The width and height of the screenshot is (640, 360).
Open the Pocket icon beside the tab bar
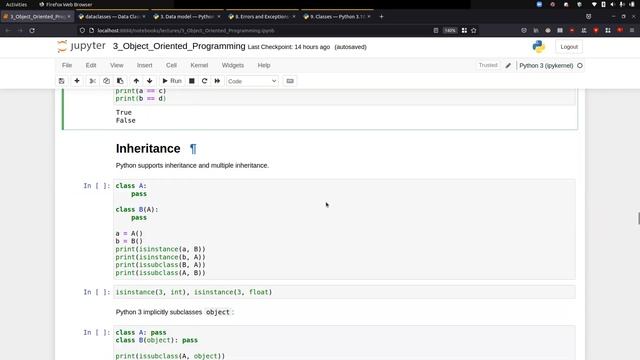588,16
